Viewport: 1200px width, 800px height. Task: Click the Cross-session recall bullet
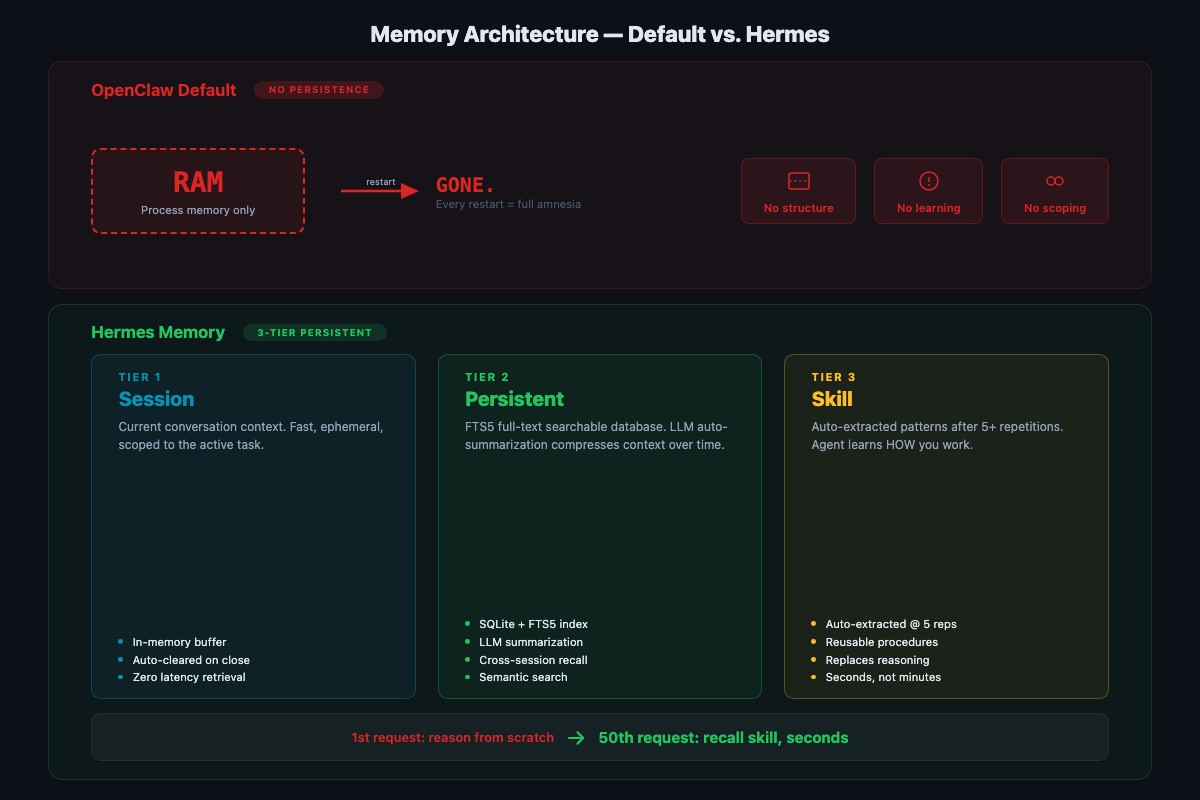[x=526, y=660]
